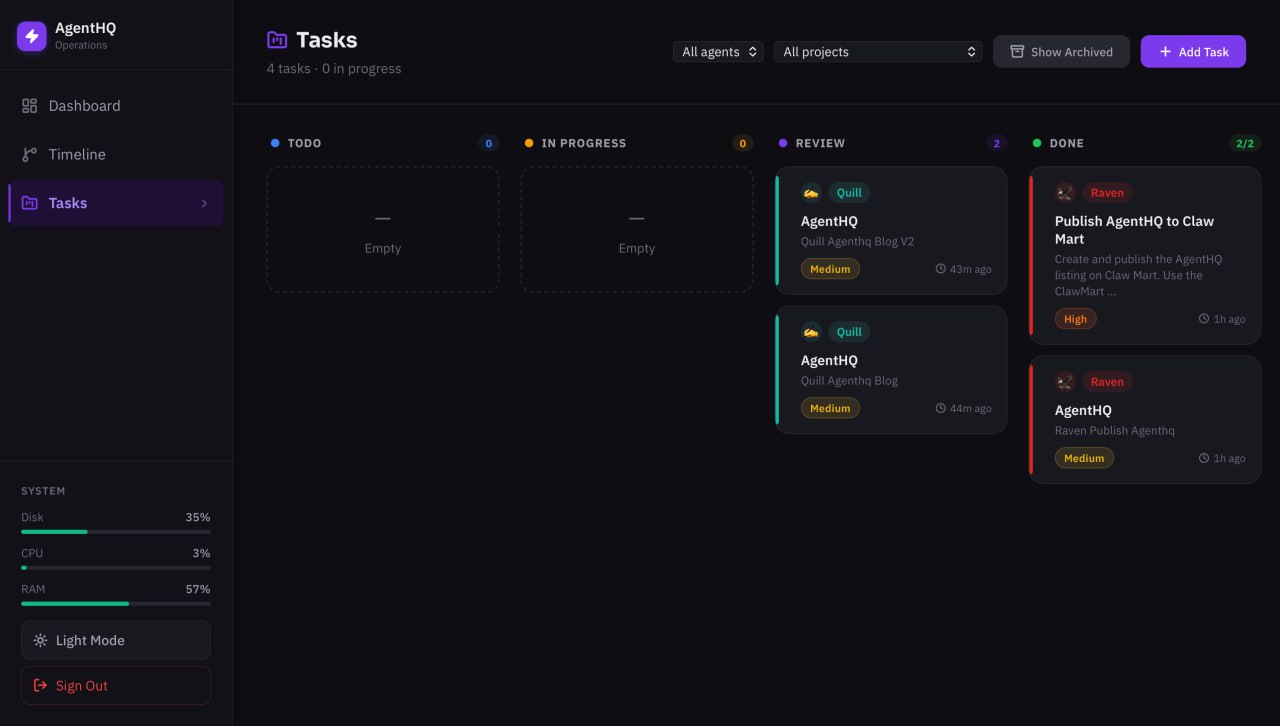Toggle the Show Archived filter
Screen dimensions: 1280x726
click(x=1061, y=51)
